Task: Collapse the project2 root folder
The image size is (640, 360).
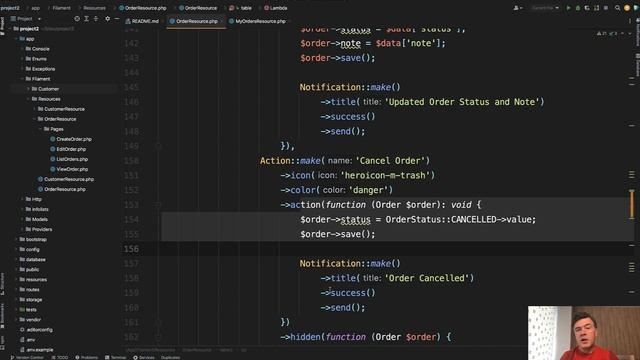Action: pyautogui.click(x=10, y=29)
